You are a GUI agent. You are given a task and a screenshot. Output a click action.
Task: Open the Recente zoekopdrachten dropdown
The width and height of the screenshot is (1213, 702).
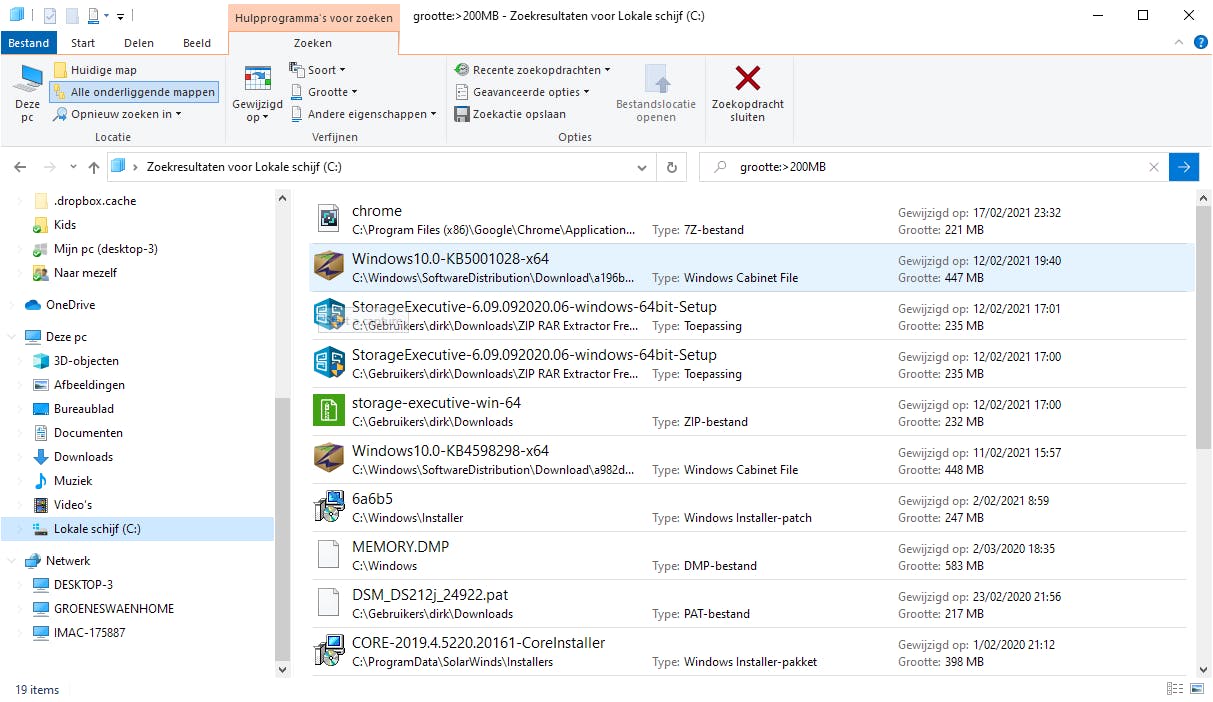536,70
